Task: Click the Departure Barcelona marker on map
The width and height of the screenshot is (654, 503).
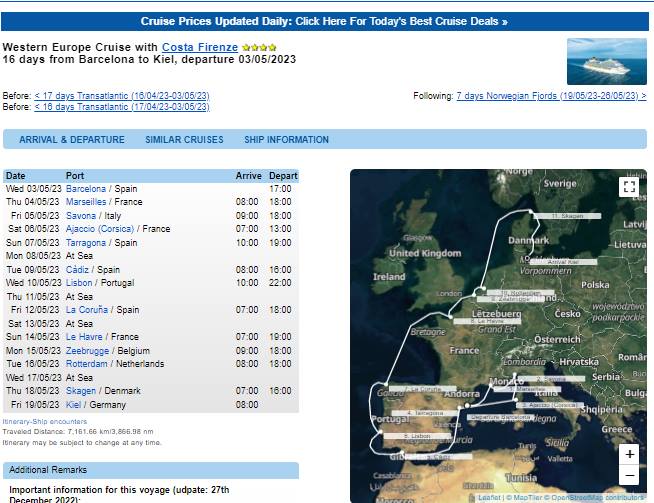Action: 501,417
